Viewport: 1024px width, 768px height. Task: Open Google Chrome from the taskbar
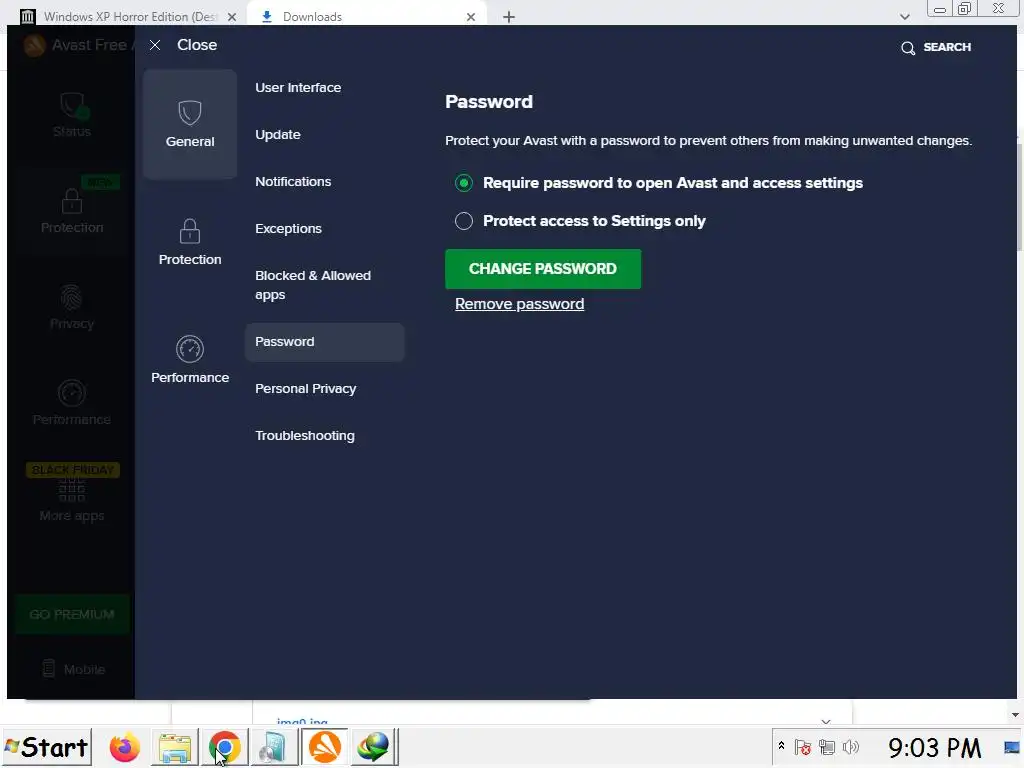(x=225, y=748)
